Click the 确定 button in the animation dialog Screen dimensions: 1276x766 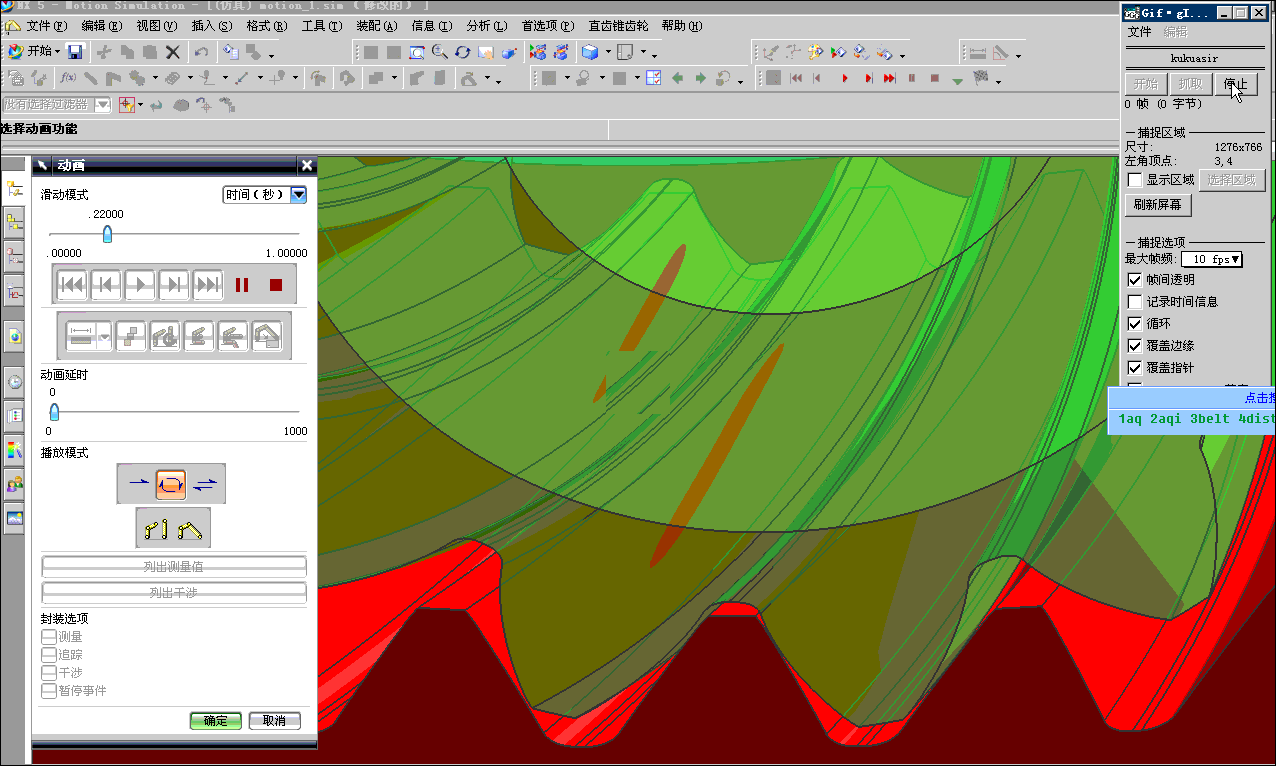click(x=216, y=721)
